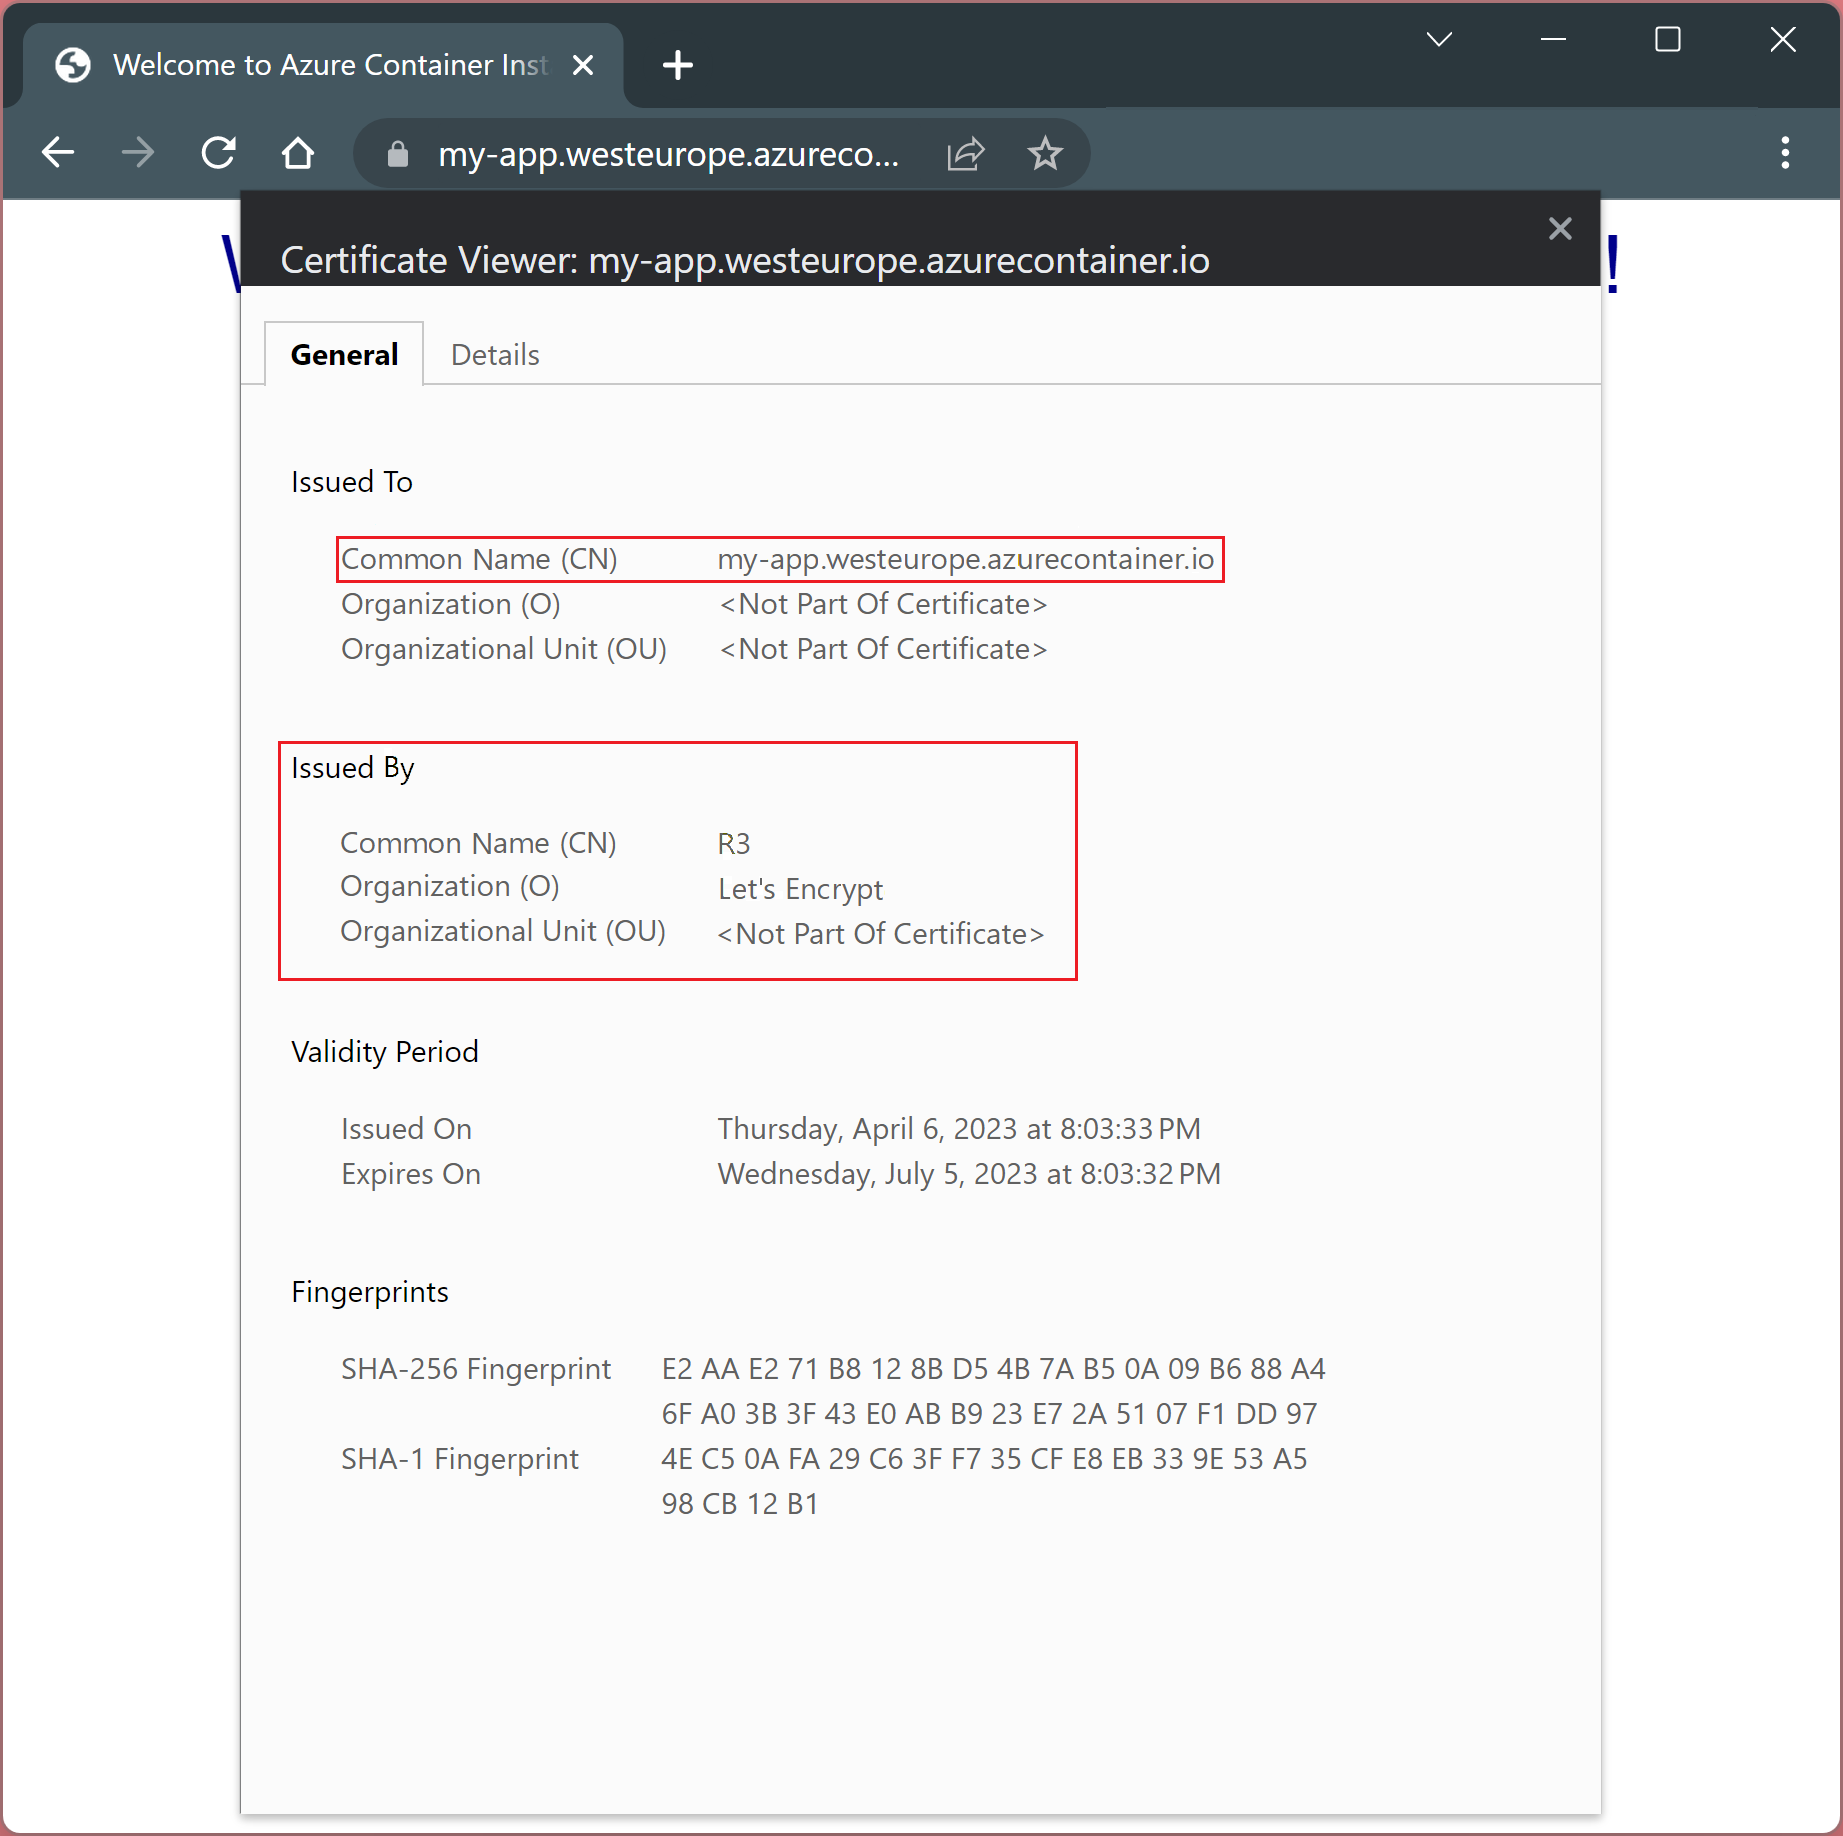
Task: Share this page using share icon
Action: pos(966,154)
